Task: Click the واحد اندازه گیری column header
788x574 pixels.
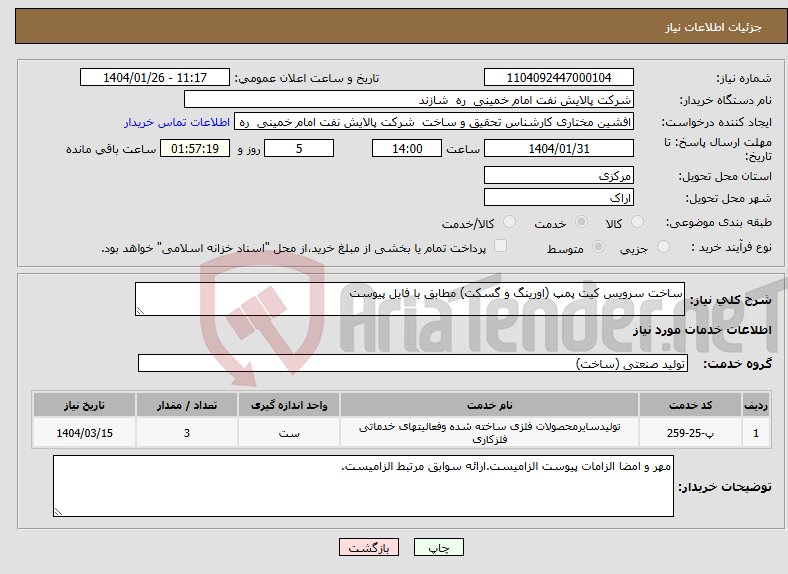Action: click(289, 405)
